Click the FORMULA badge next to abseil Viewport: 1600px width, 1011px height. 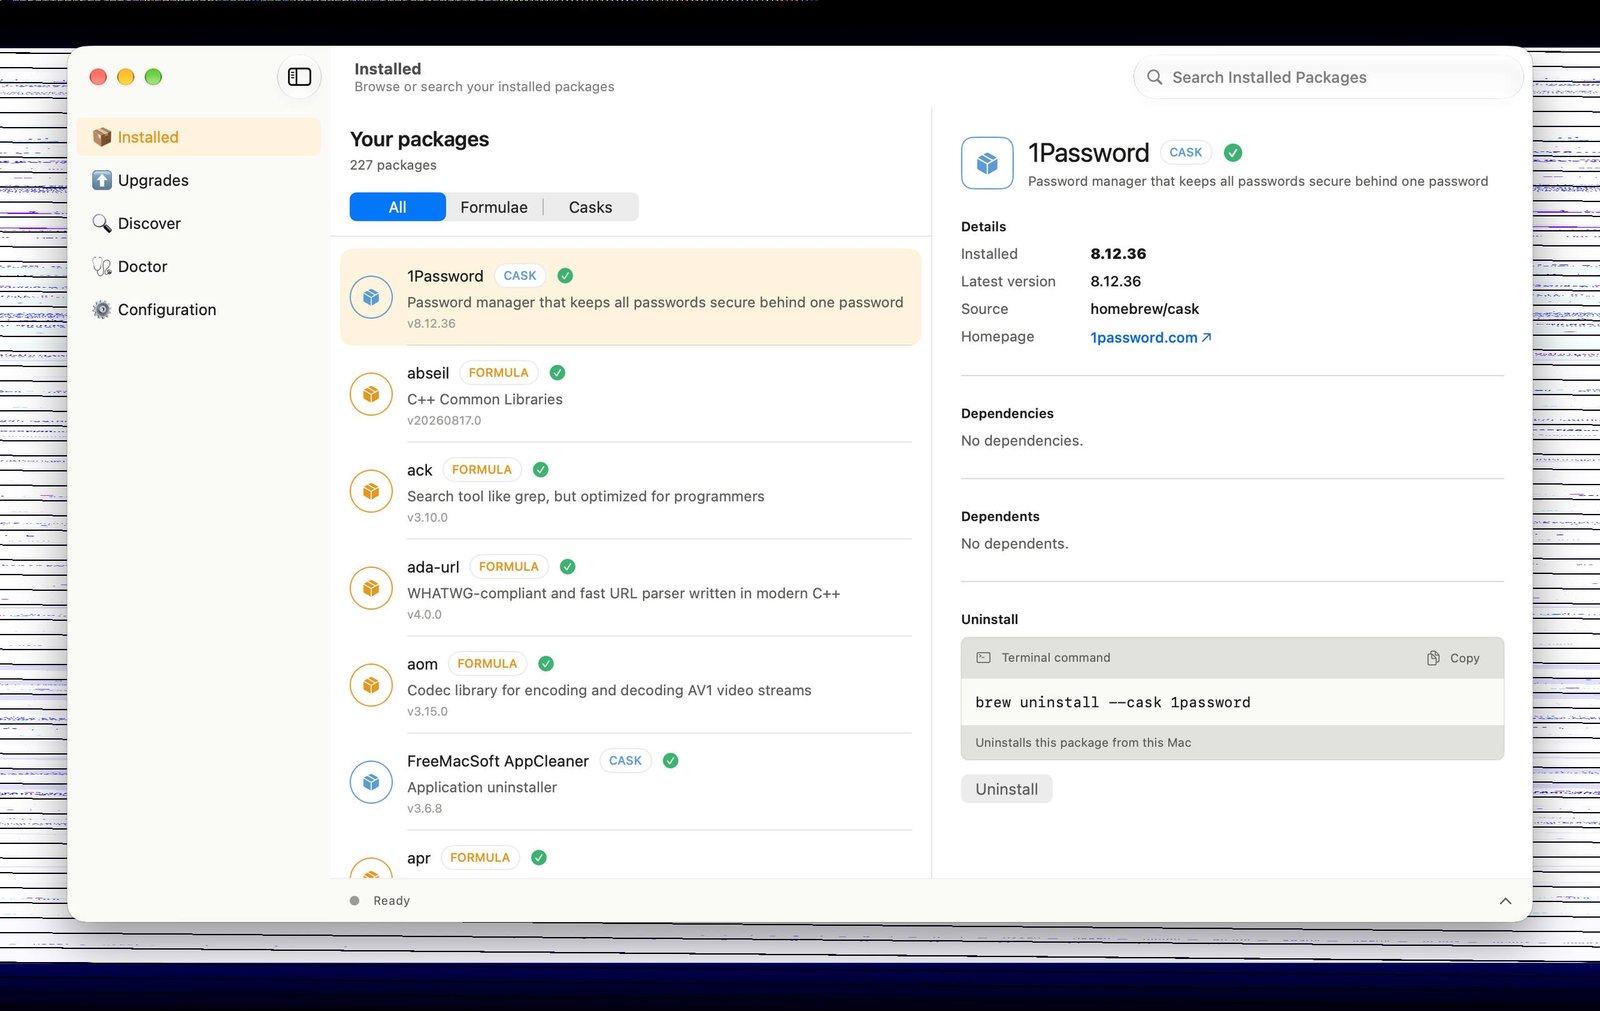point(499,373)
